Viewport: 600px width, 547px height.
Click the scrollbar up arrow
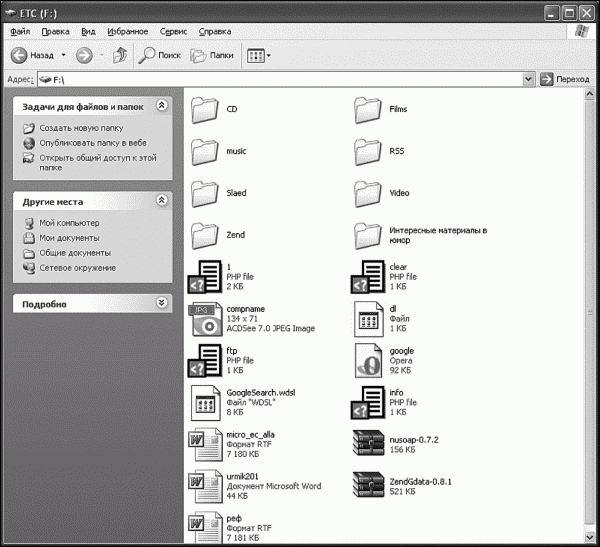[590, 94]
